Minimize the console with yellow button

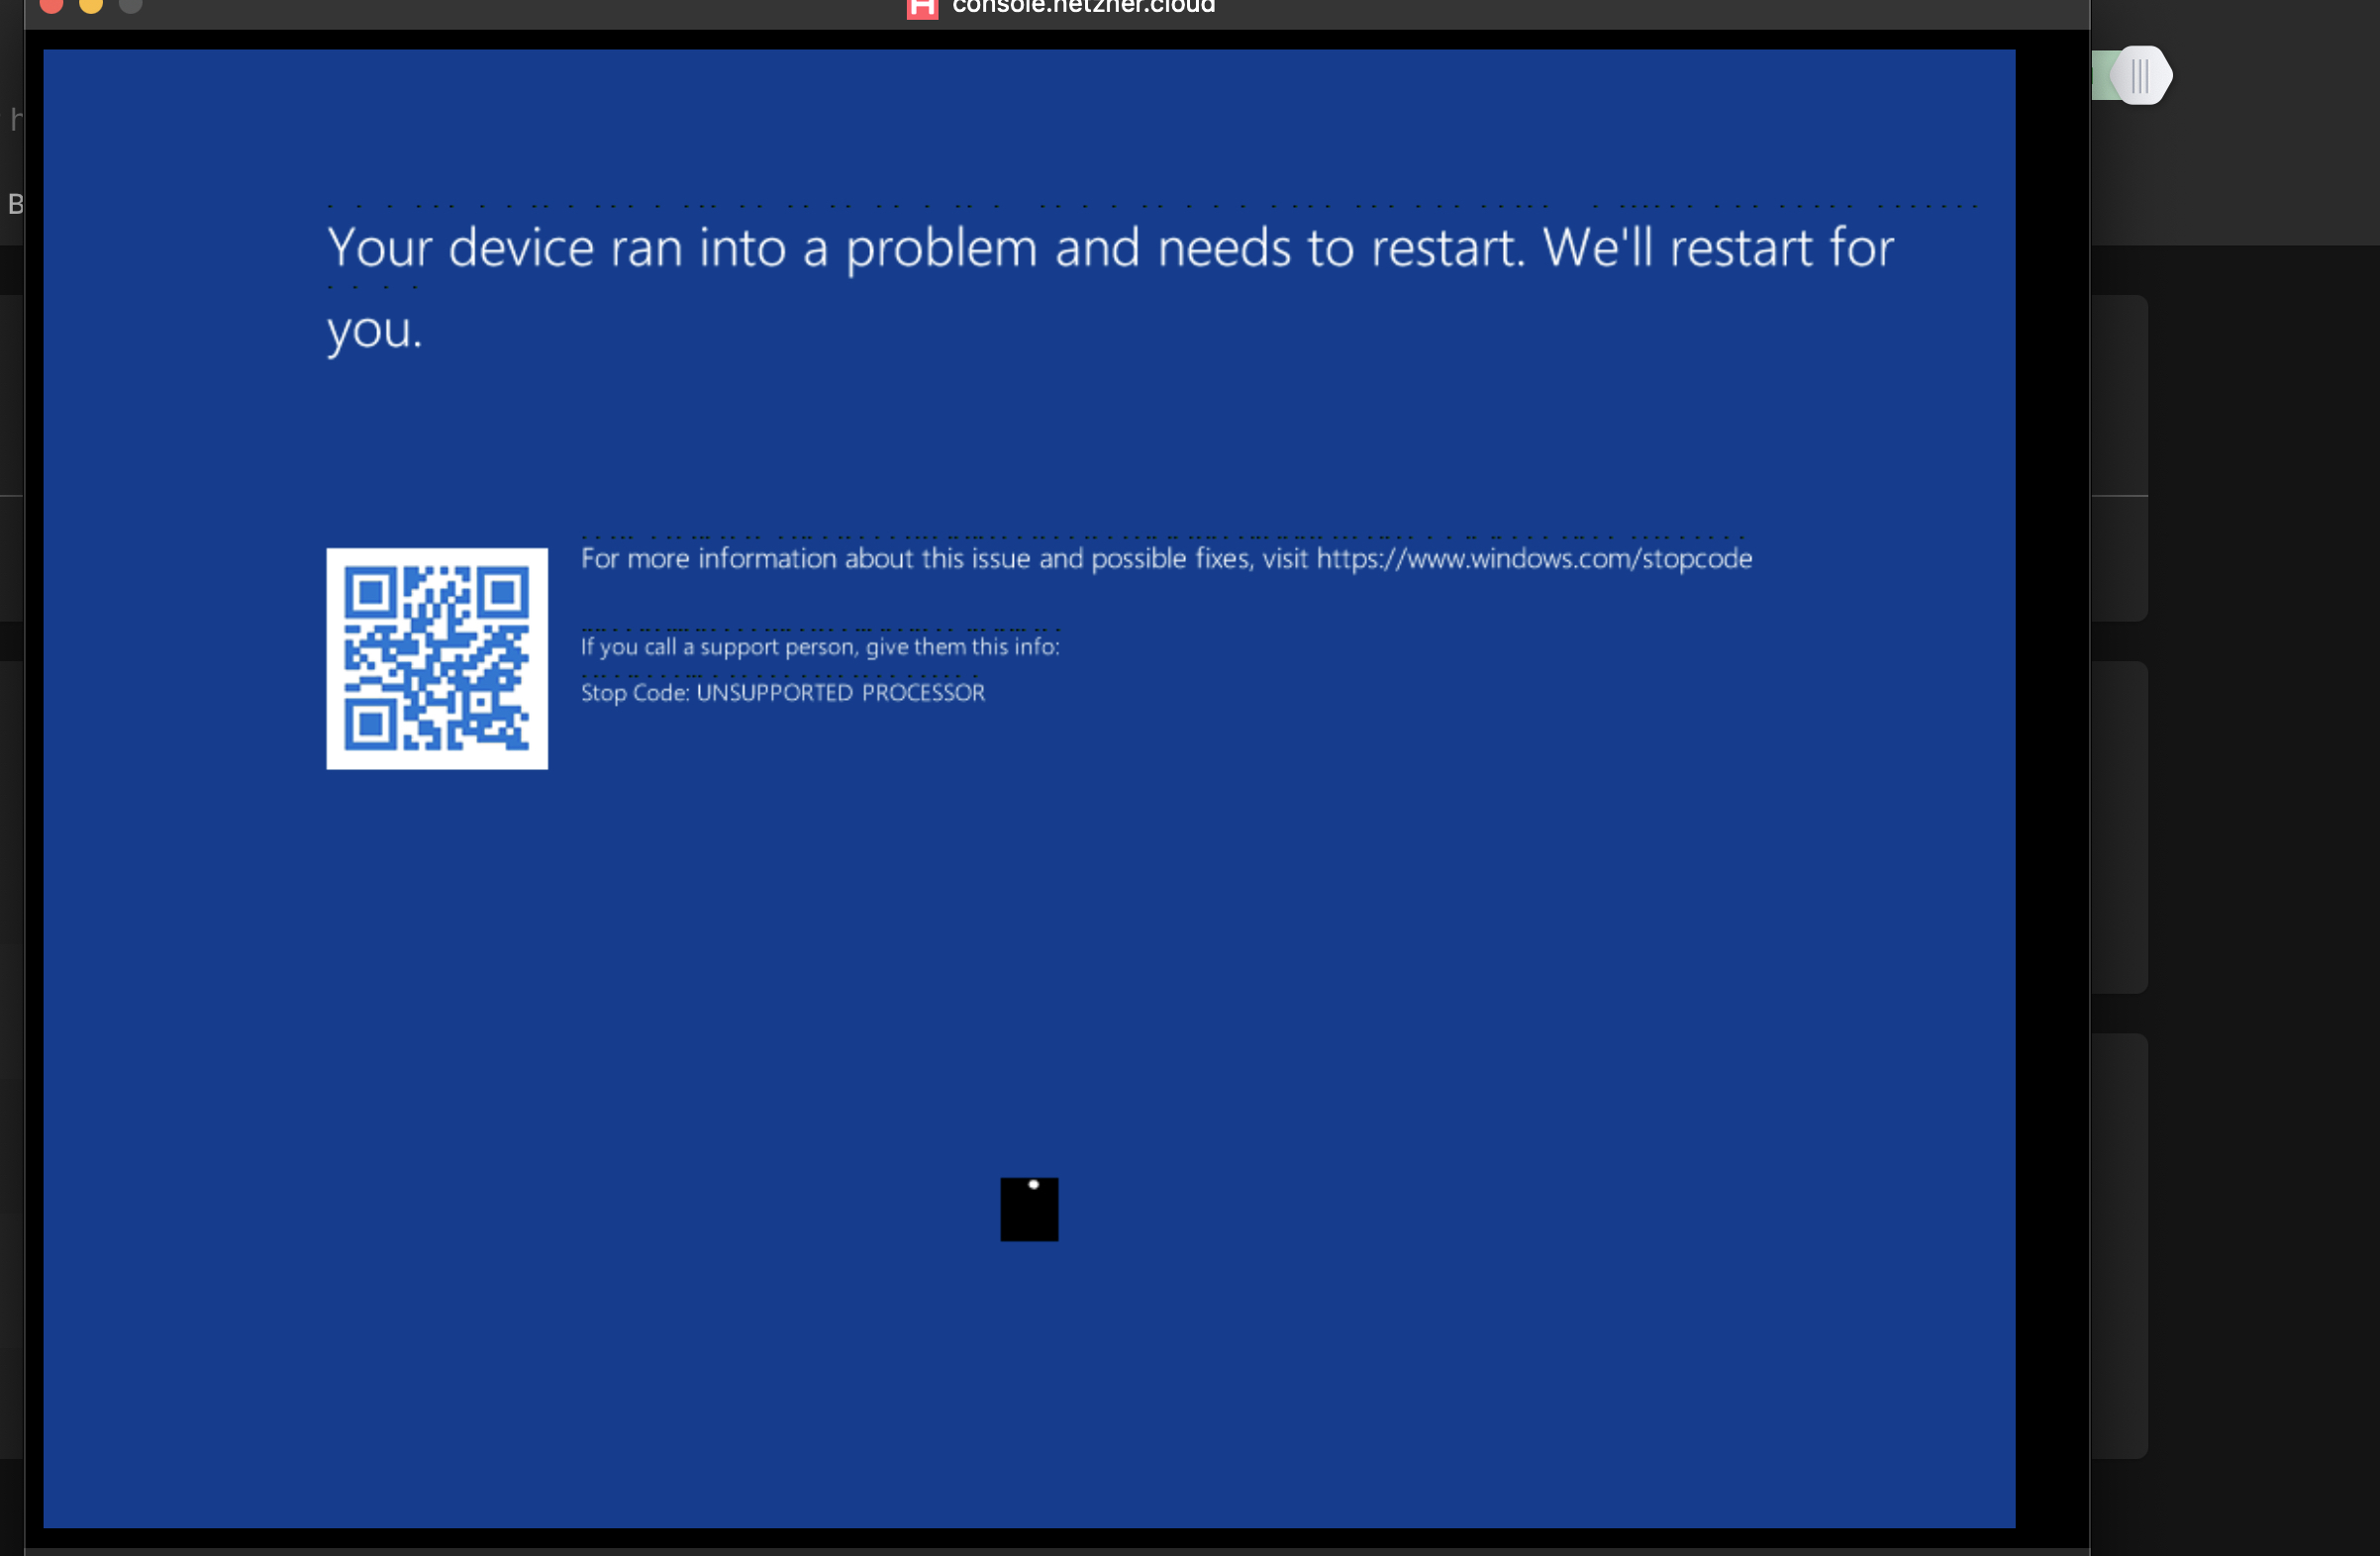click(x=91, y=4)
